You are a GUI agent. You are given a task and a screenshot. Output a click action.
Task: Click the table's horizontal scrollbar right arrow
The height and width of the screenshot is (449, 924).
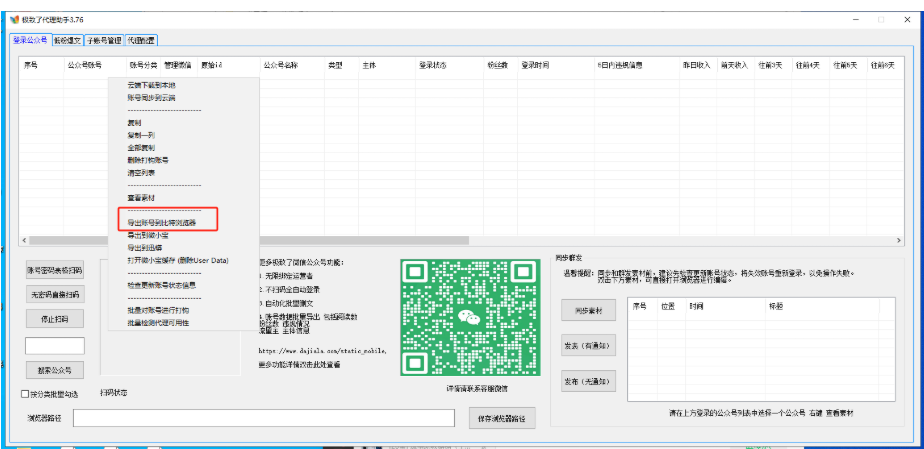tap(898, 240)
